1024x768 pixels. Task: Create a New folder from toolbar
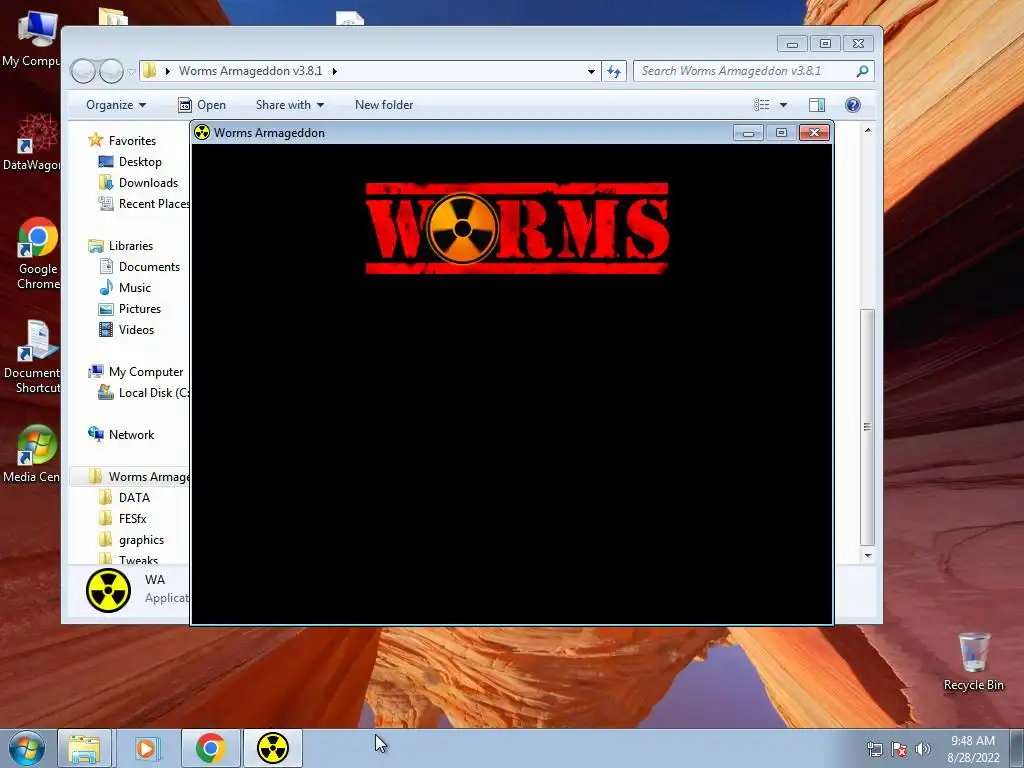pyautogui.click(x=384, y=104)
